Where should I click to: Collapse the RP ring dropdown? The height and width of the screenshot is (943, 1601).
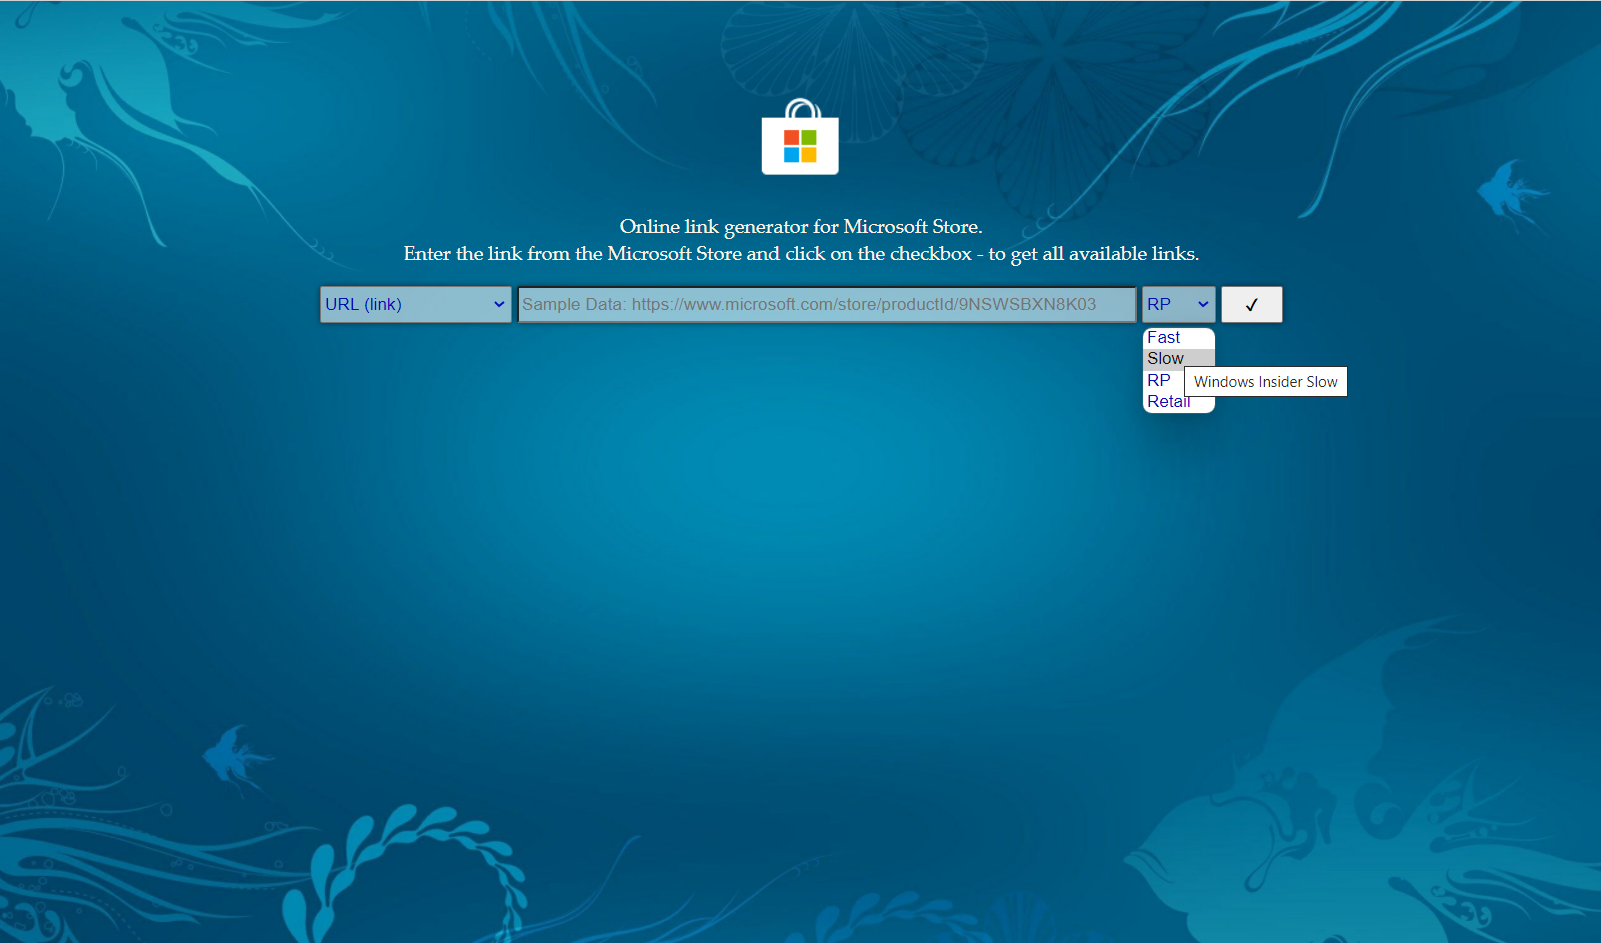(1178, 305)
